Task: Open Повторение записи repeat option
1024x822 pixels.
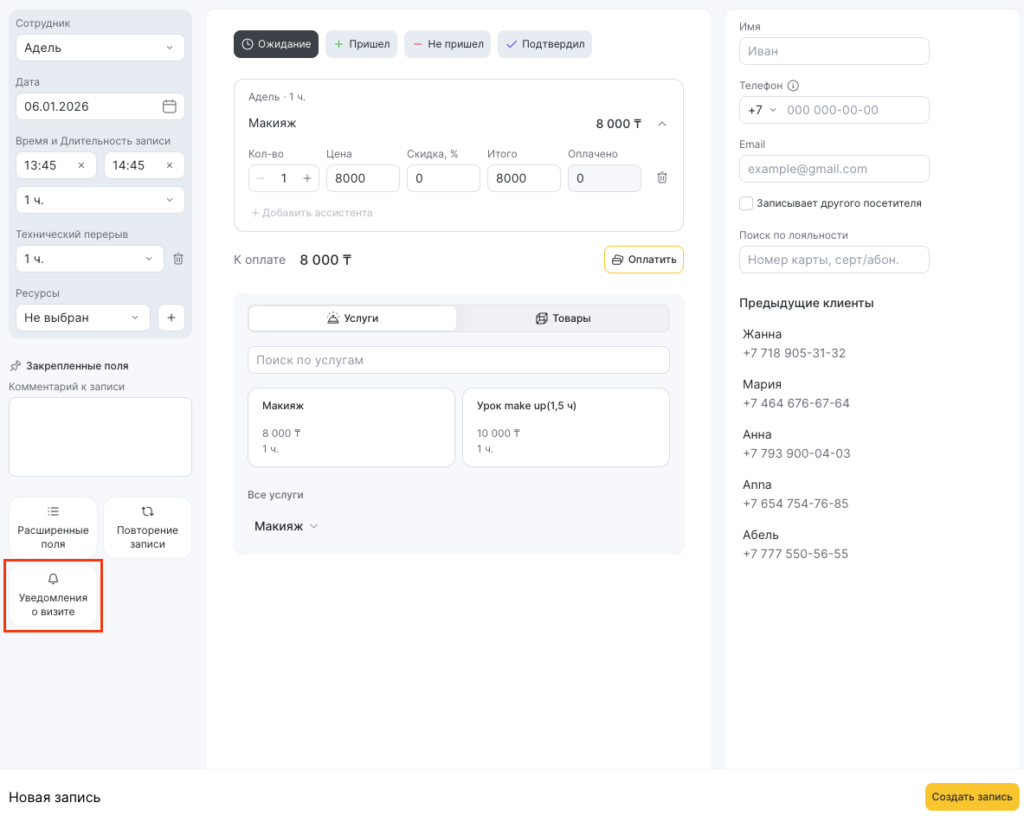Action: coord(147,527)
